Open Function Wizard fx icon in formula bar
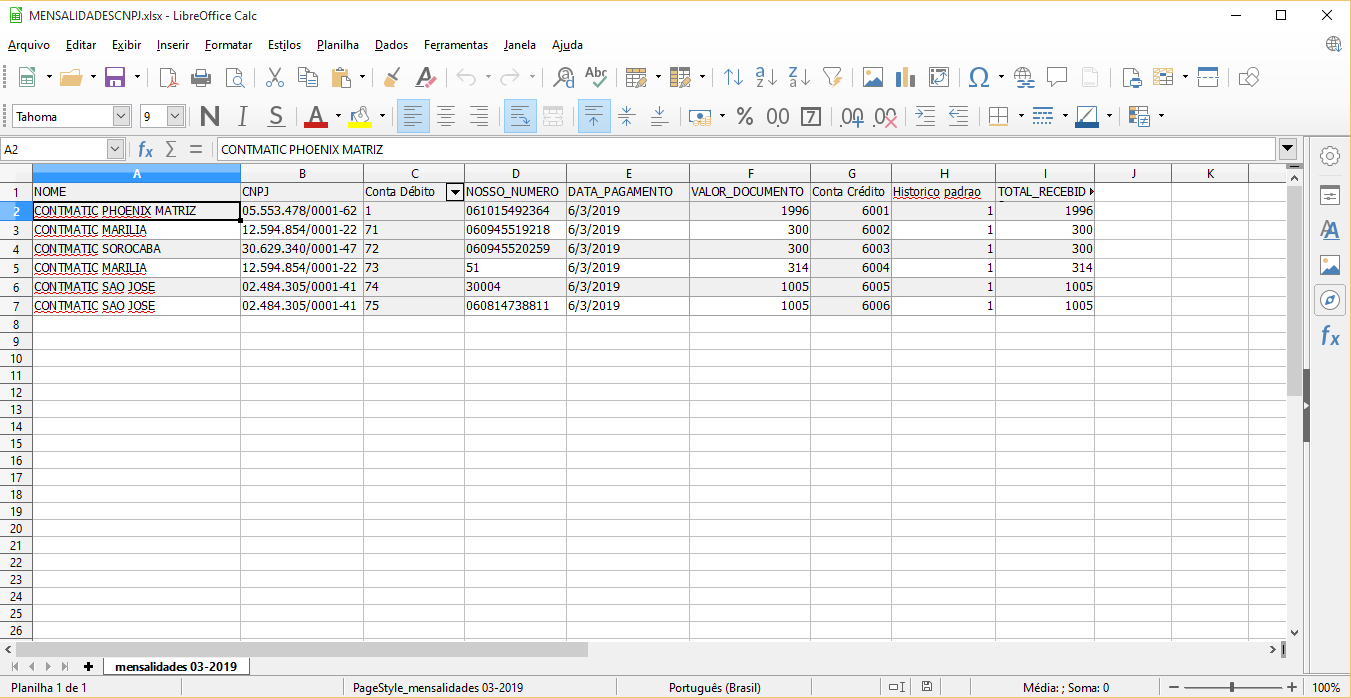The height and width of the screenshot is (698, 1351). click(145, 149)
